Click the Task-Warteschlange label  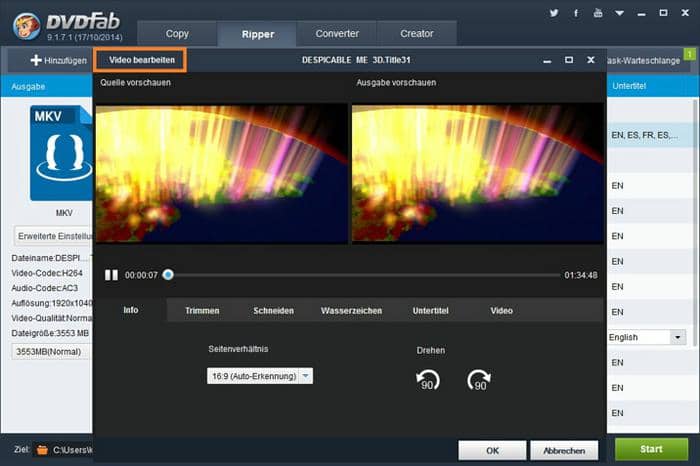[643, 61]
